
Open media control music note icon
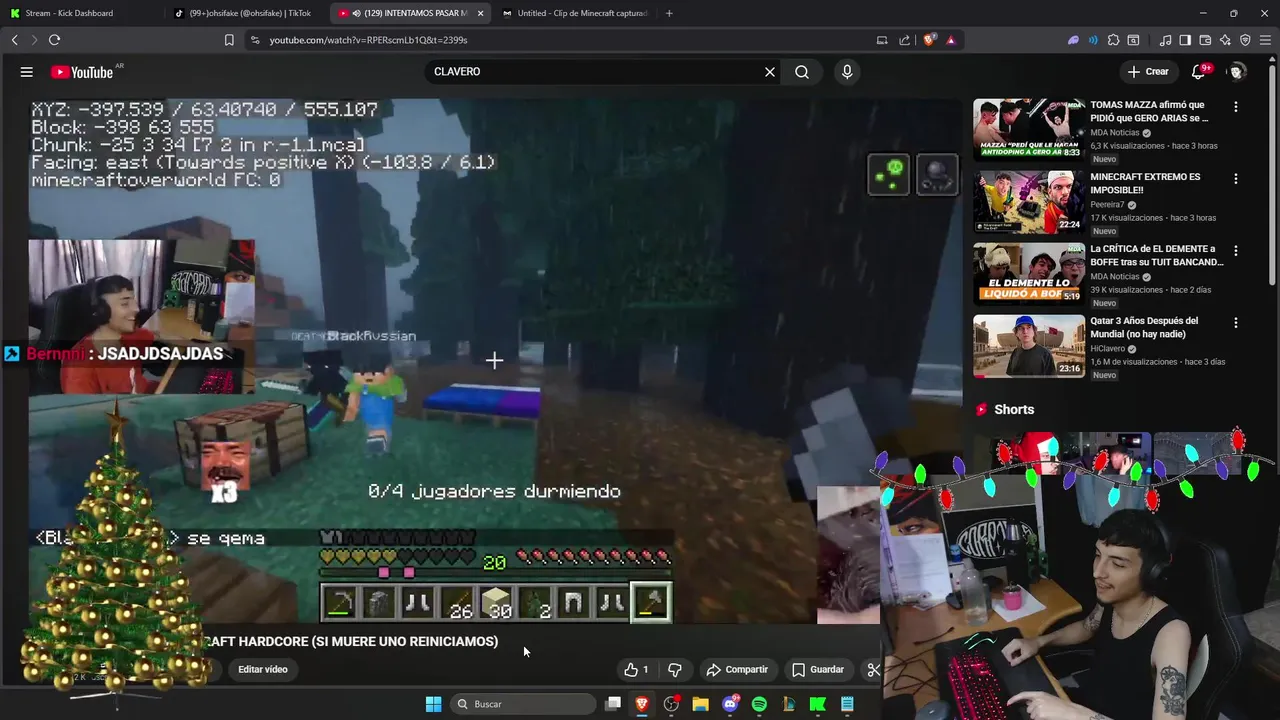point(1165,40)
